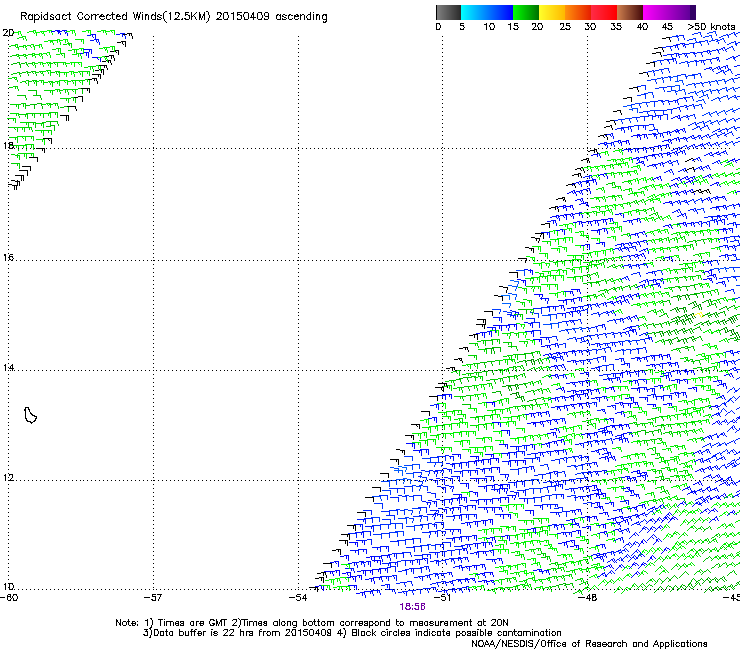
Task: Click legend tick label 15
Action: click(513, 27)
